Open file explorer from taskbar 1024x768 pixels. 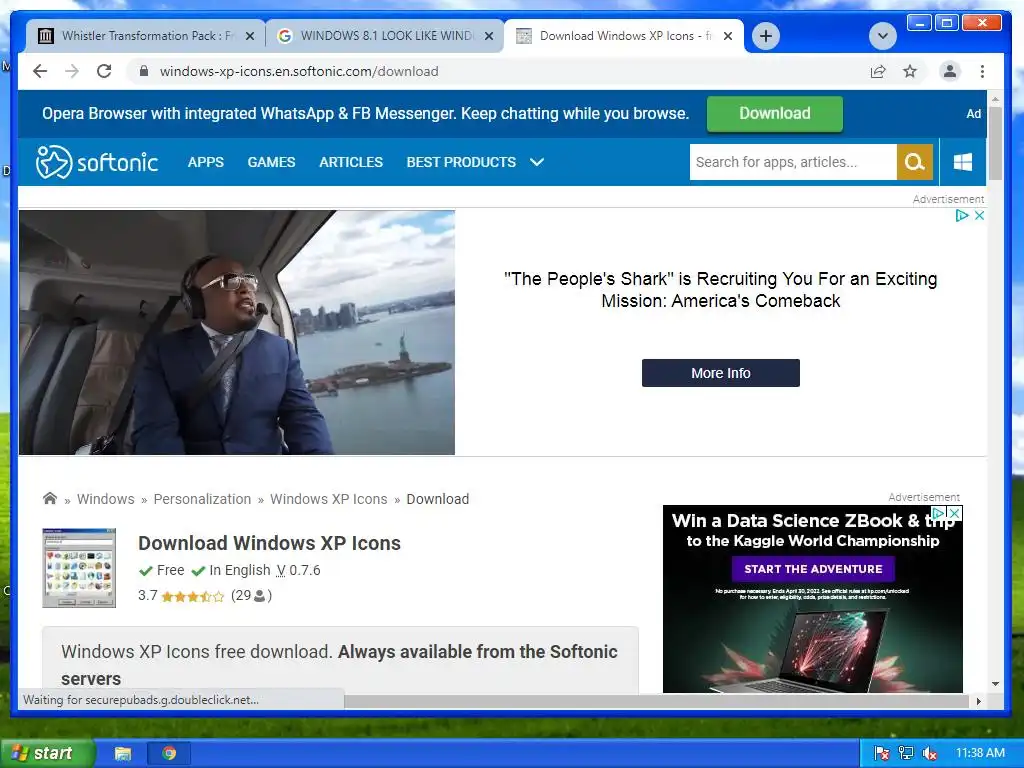123,754
